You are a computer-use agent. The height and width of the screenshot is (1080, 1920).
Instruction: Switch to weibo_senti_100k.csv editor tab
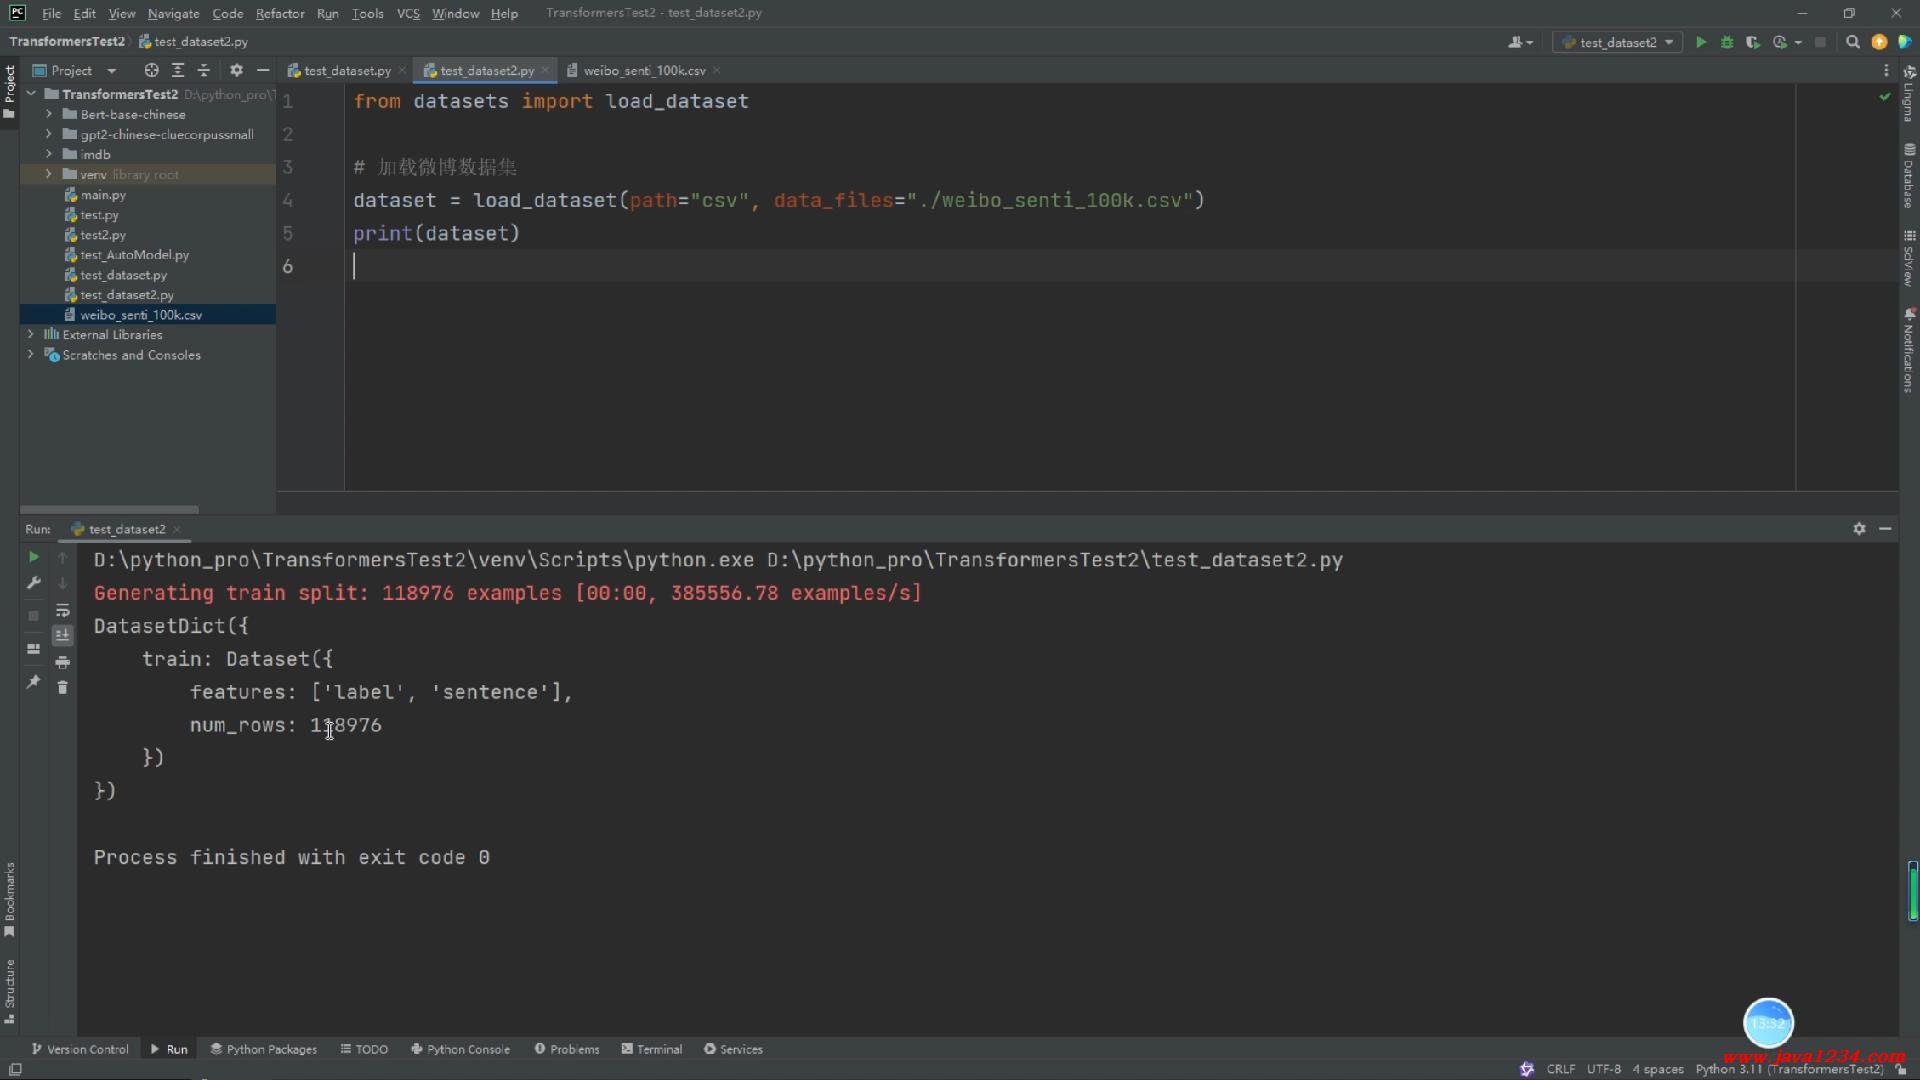(644, 70)
